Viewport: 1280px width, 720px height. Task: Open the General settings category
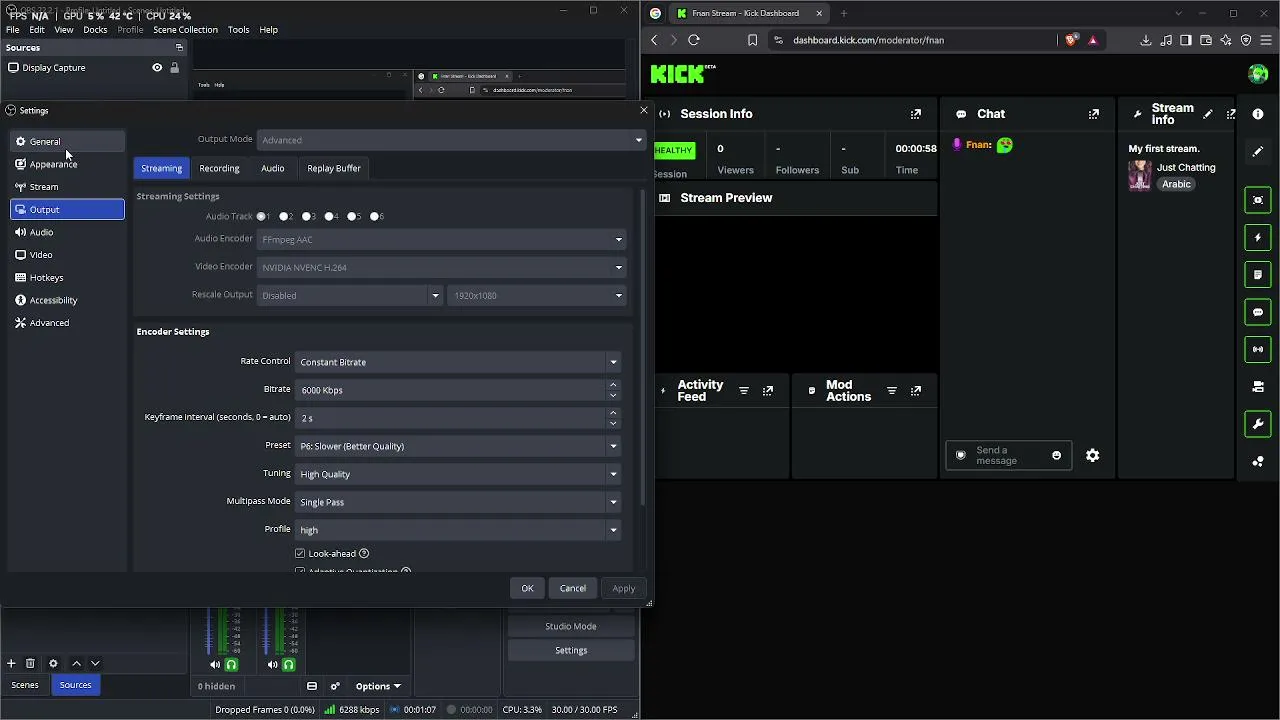click(x=67, y=142)
